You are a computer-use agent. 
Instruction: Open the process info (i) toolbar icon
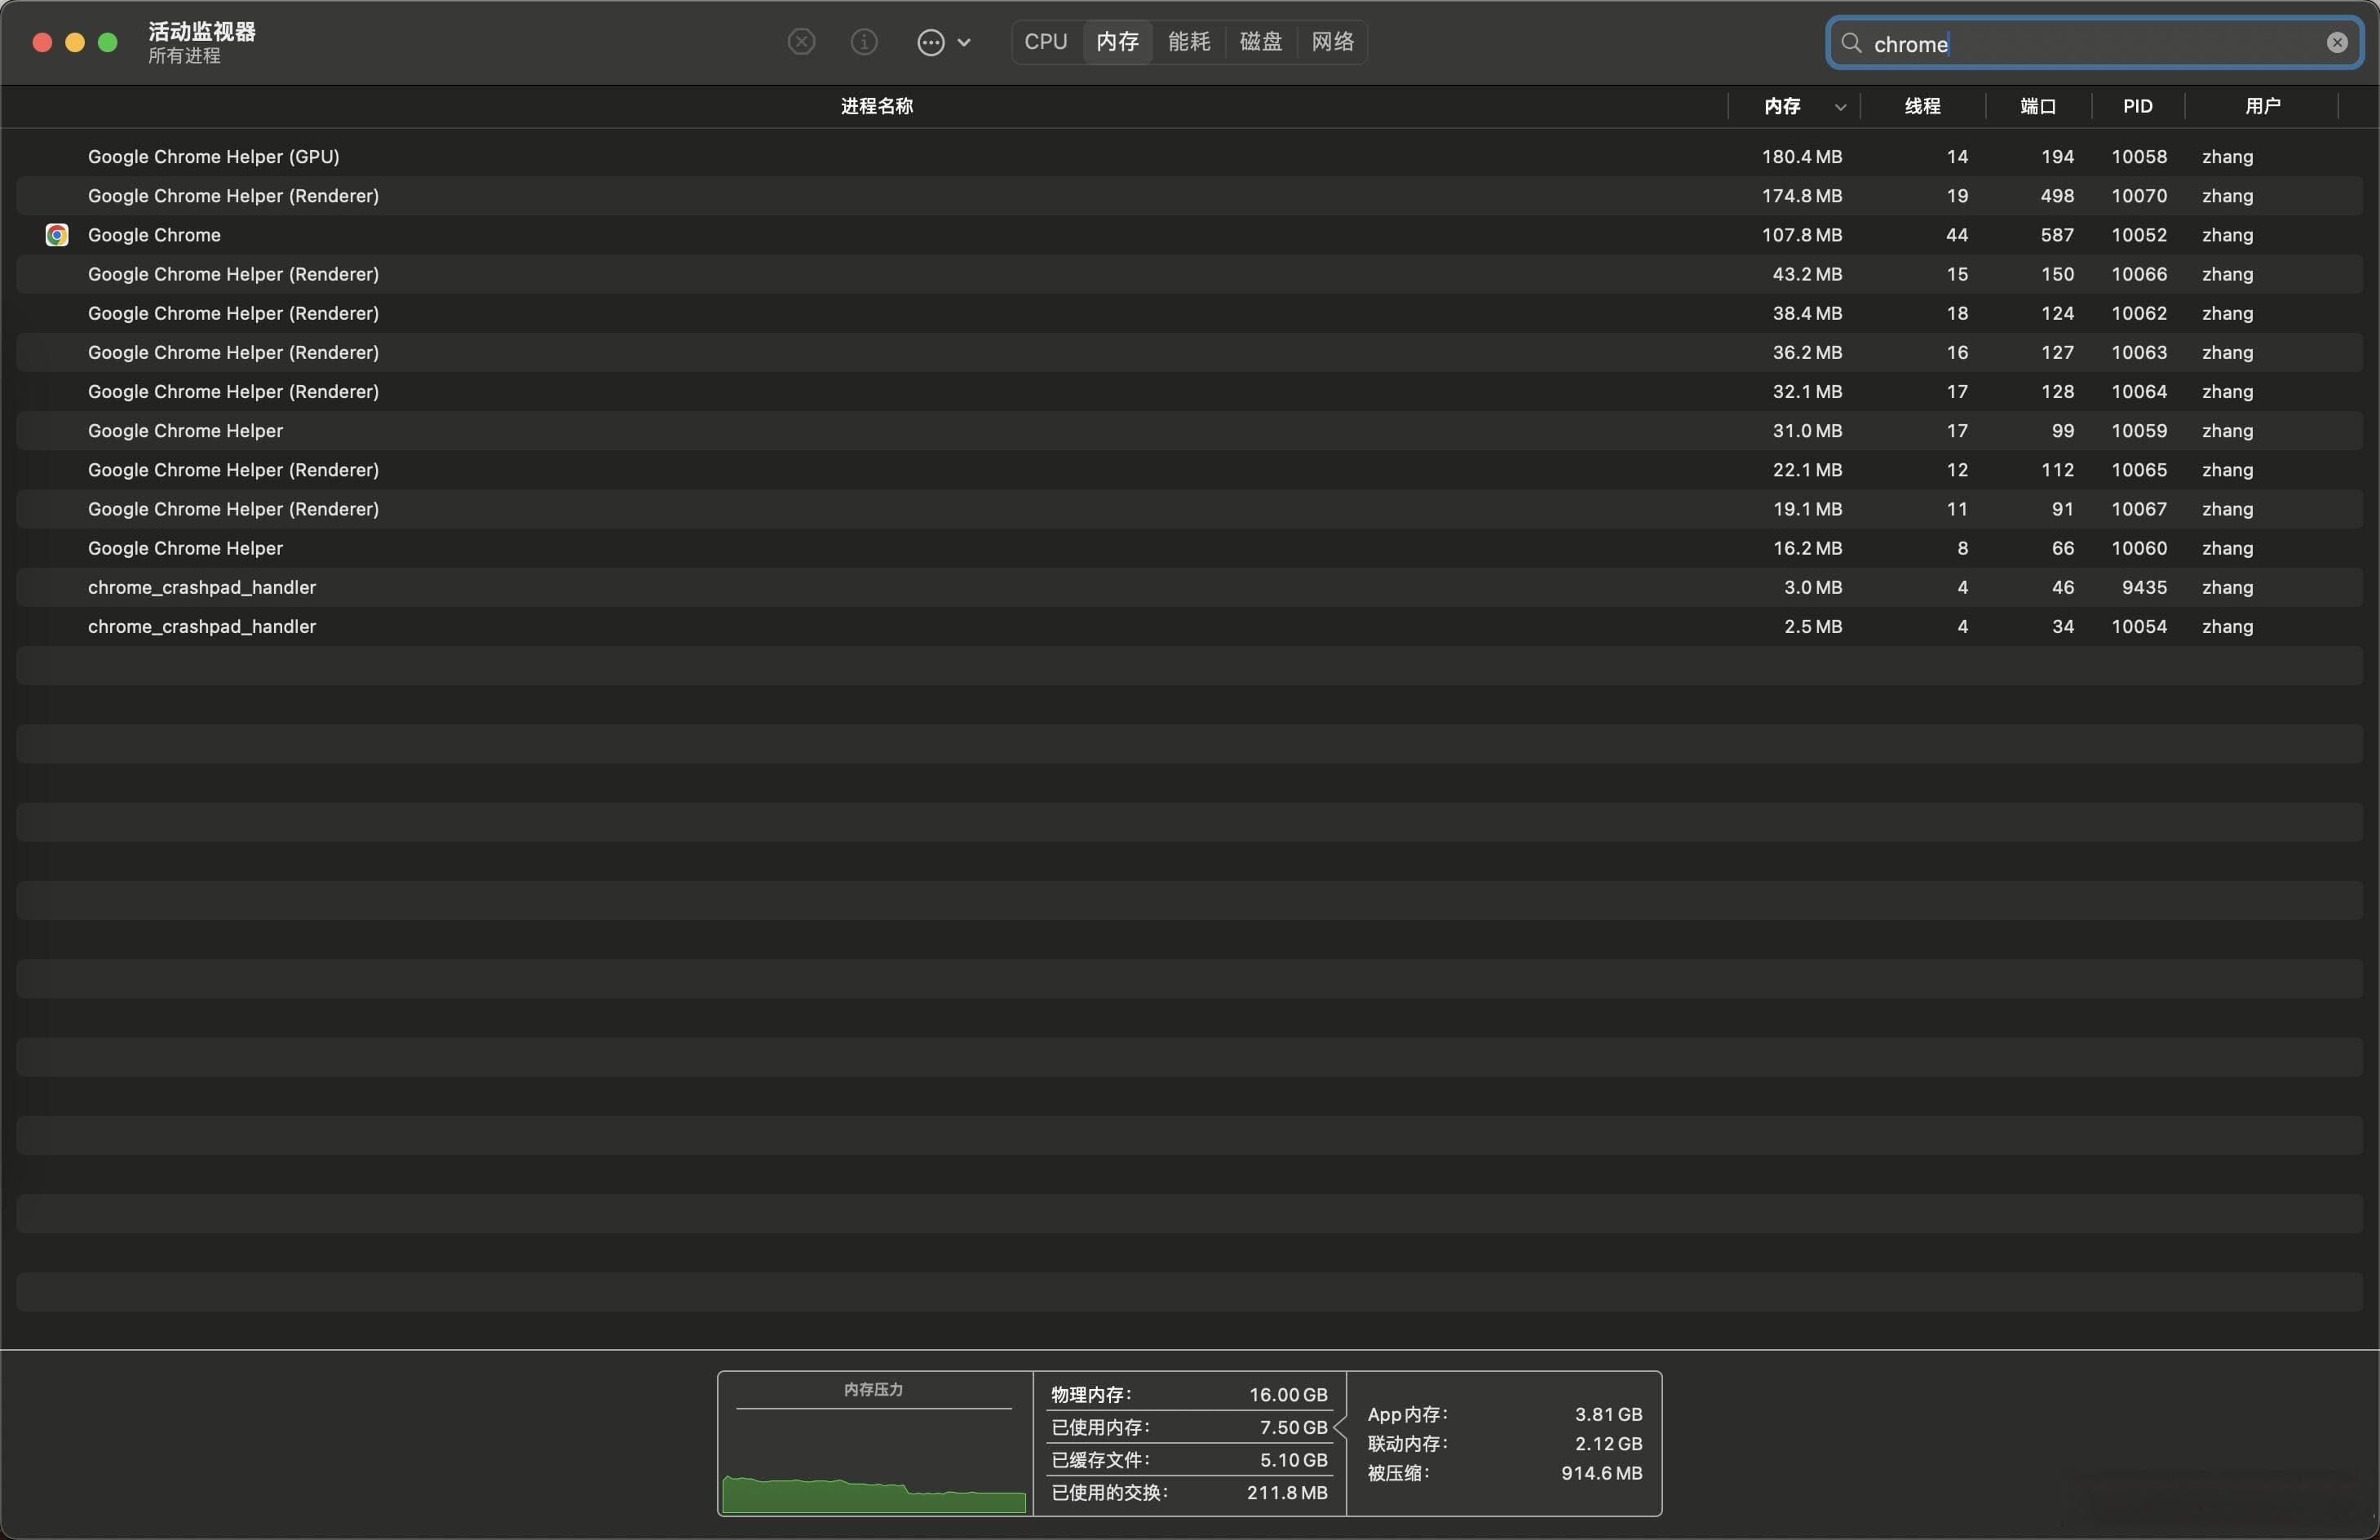[x=864, y=42]
